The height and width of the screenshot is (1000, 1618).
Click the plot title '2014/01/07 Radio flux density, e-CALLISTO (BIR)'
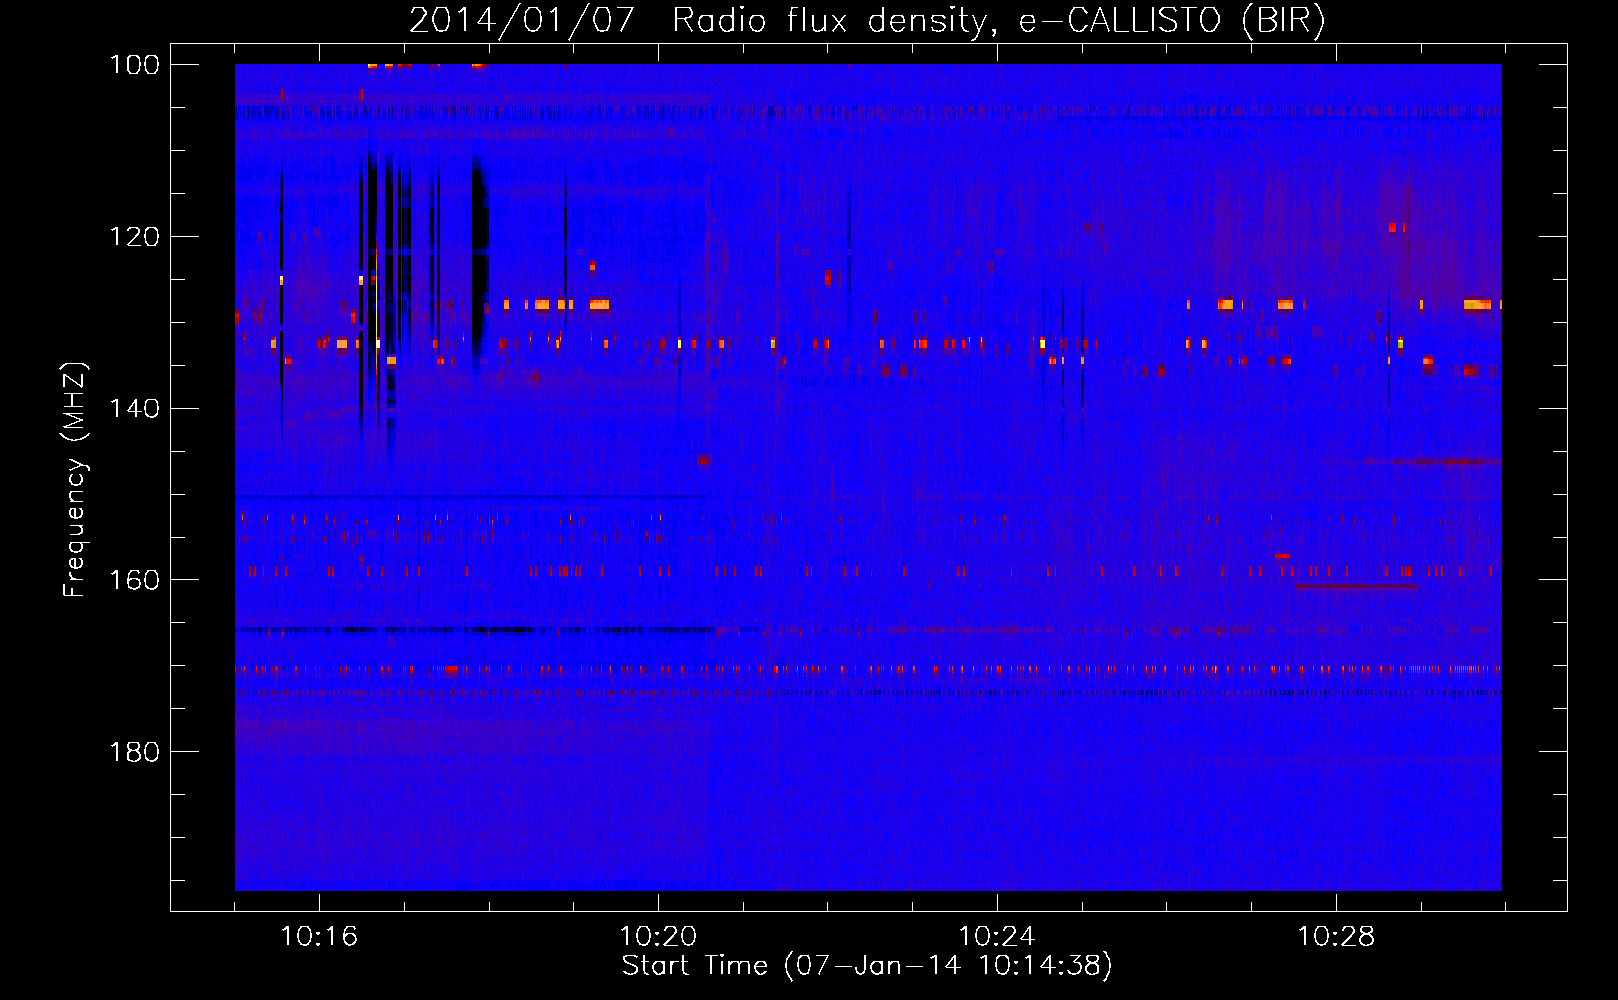[x=867, y=20]
